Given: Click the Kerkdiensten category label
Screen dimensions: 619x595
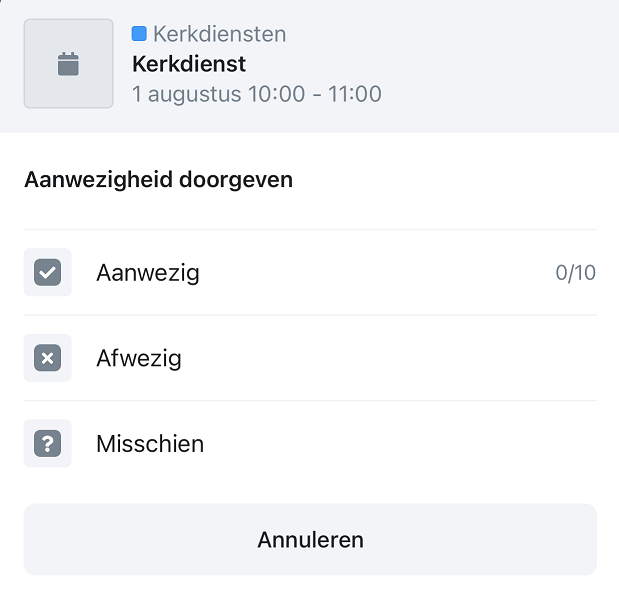Looking at the screenshot, I should click(x=219, y=34).
